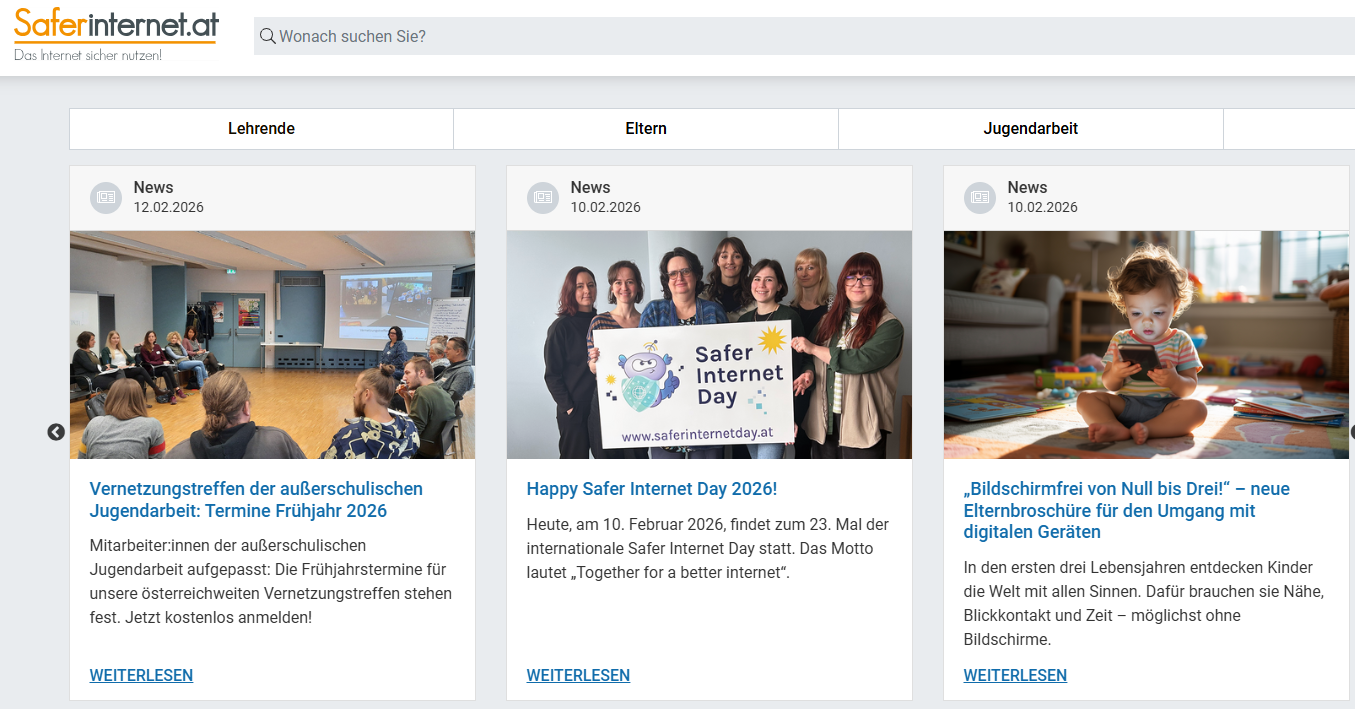Click the search magnifier icon
The height and width of the screenshot is (709, 1355).
point(267,37)
